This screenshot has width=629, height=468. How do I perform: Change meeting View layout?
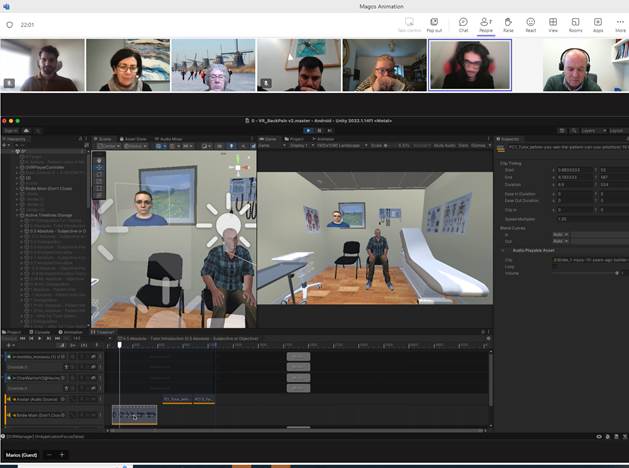click(x=553, y=24)
